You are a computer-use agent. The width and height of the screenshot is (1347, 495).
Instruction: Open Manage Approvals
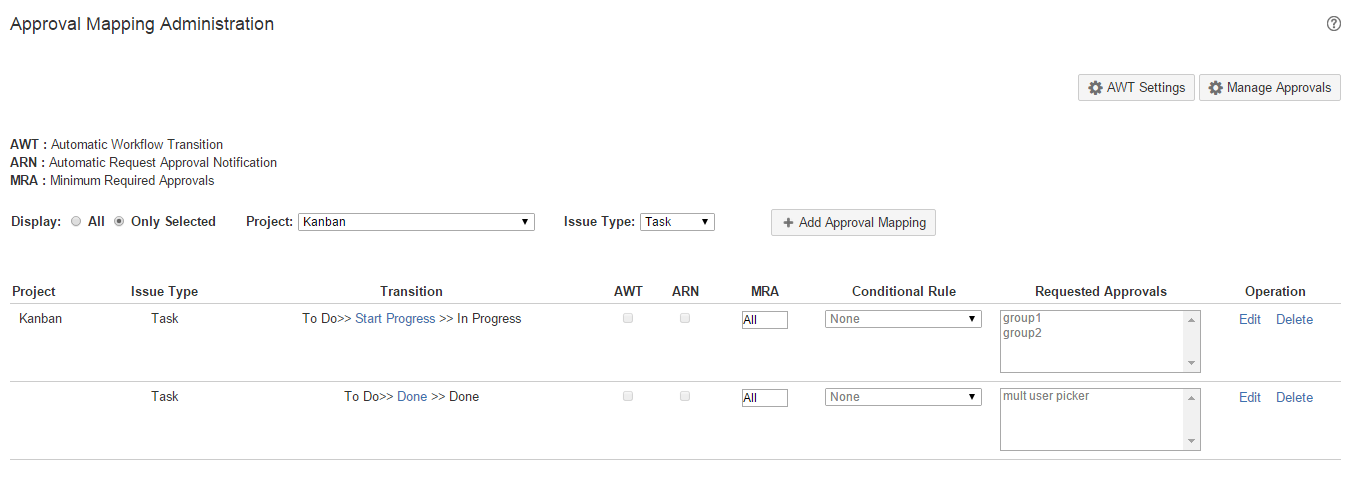pos(1269,88)
